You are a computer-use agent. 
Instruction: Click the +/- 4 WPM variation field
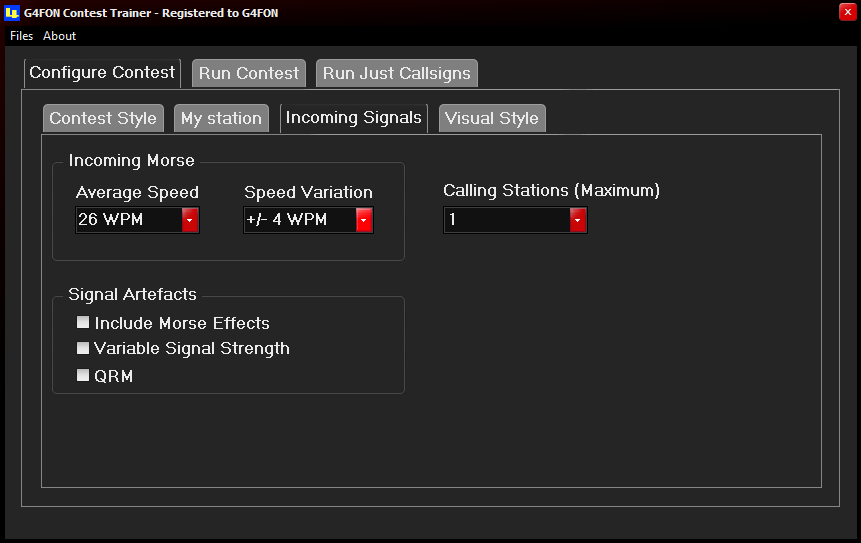click(x=300, y=220)
